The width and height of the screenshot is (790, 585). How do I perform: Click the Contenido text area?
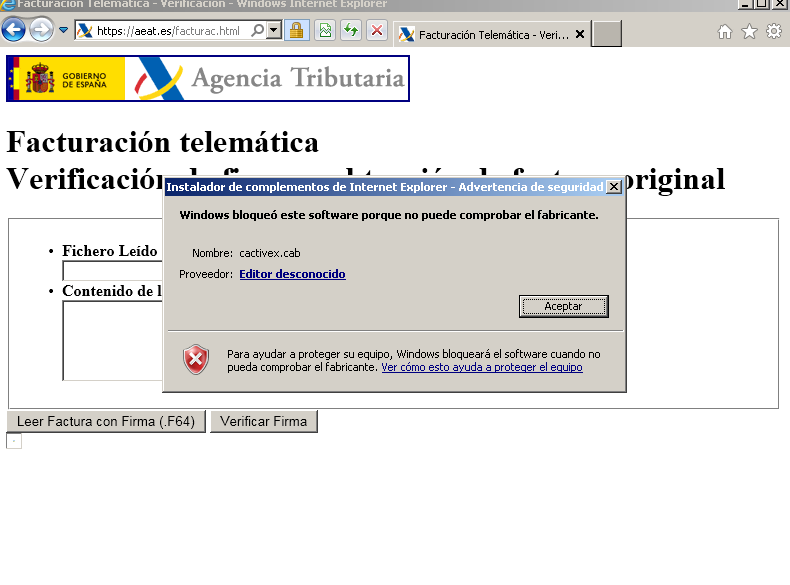click(112, 341)
